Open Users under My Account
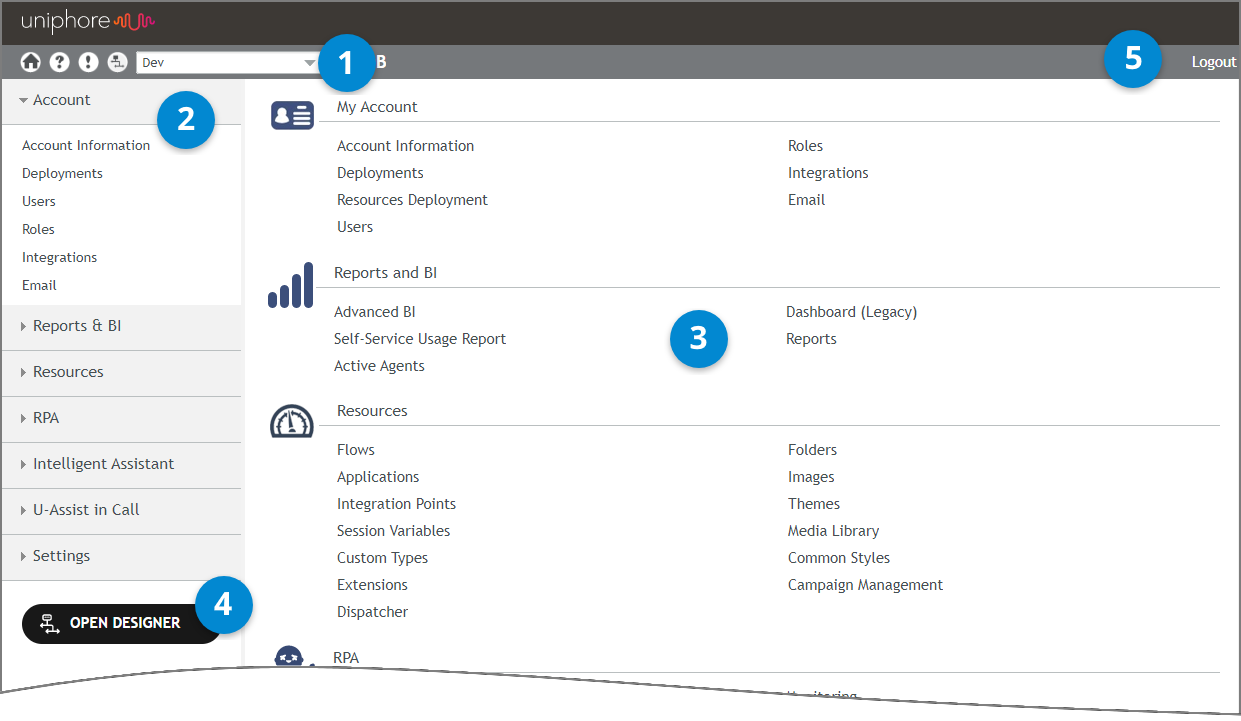This screenshot has height=721, width=1241. 355,227
